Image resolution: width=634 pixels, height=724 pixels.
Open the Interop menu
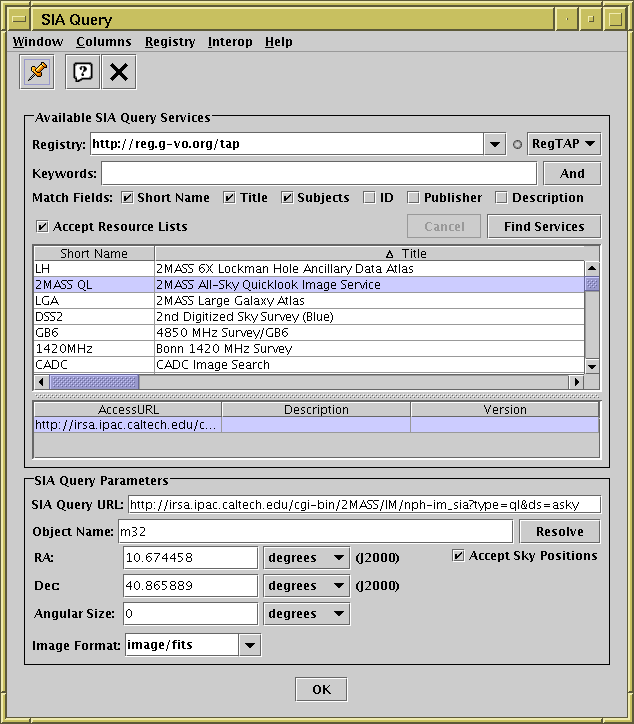(230, 42)
